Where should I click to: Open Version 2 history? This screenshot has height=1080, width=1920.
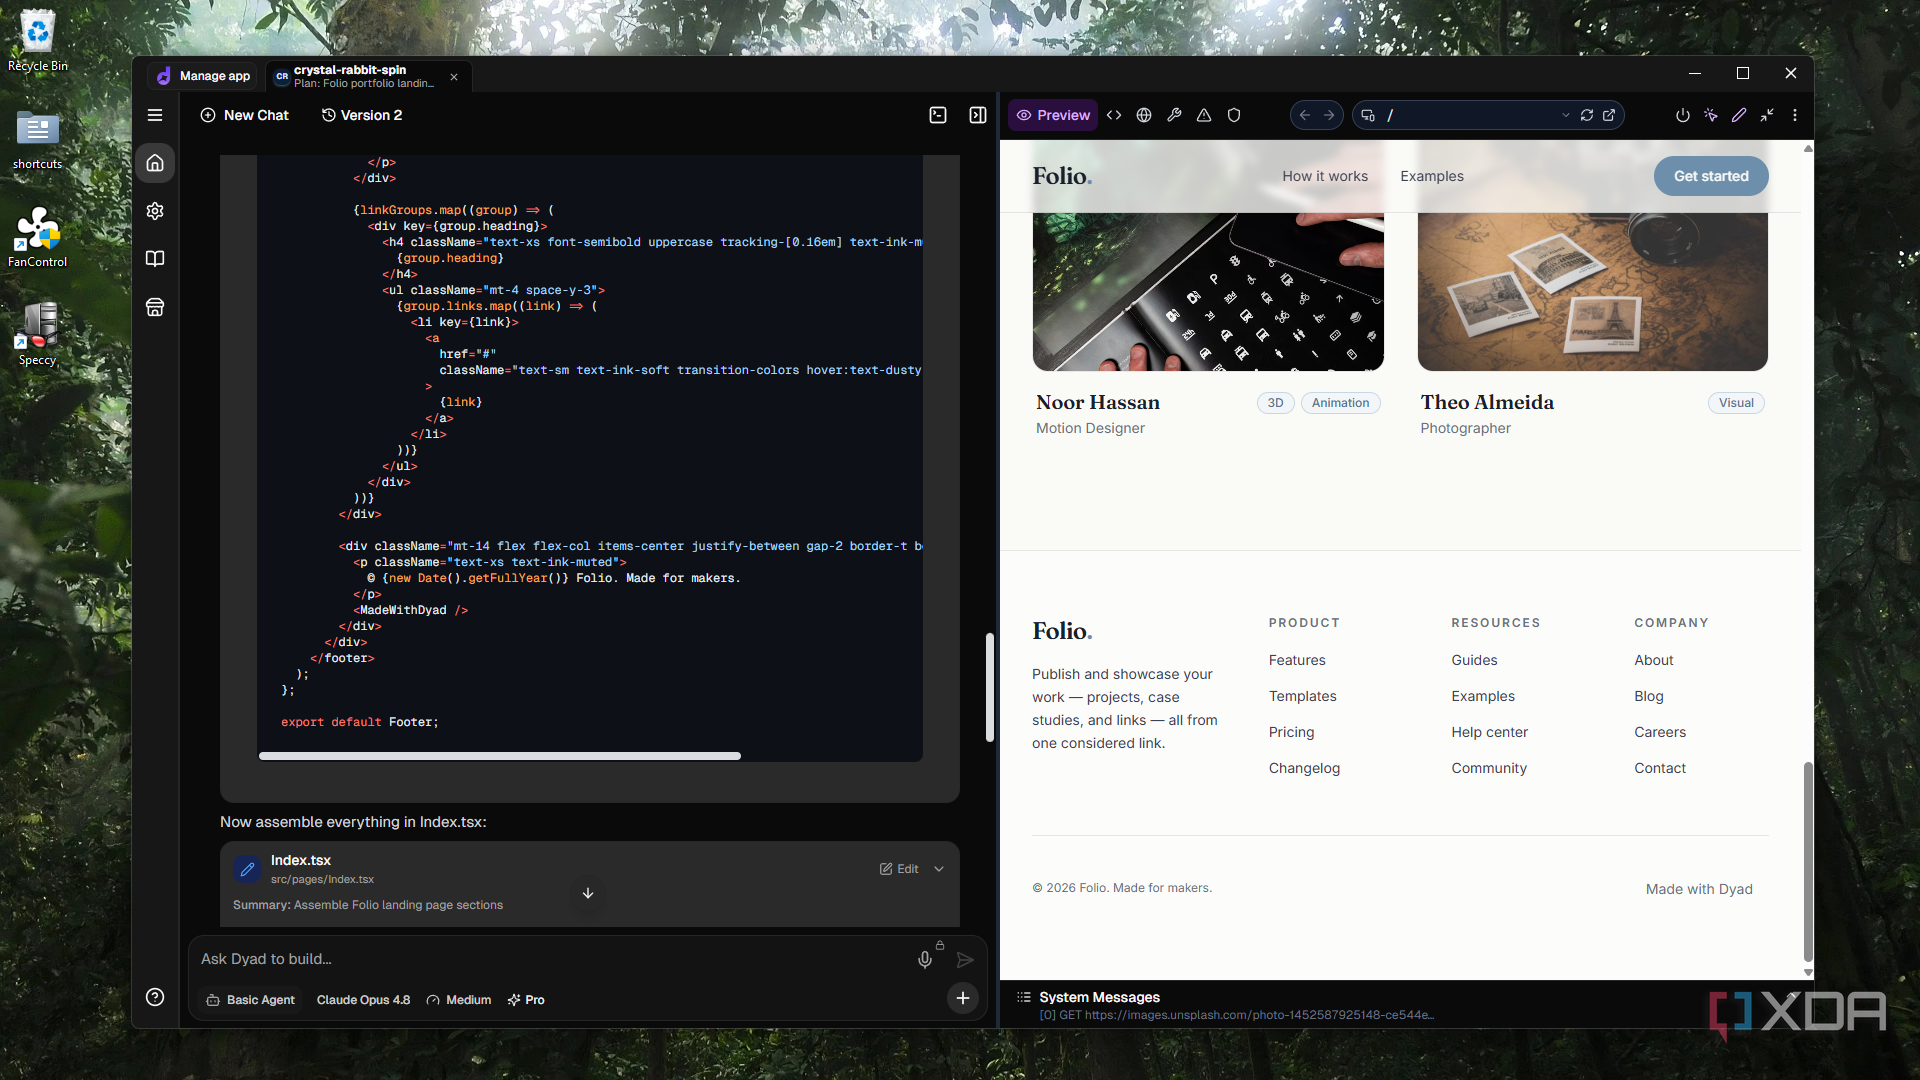point(362,115)
